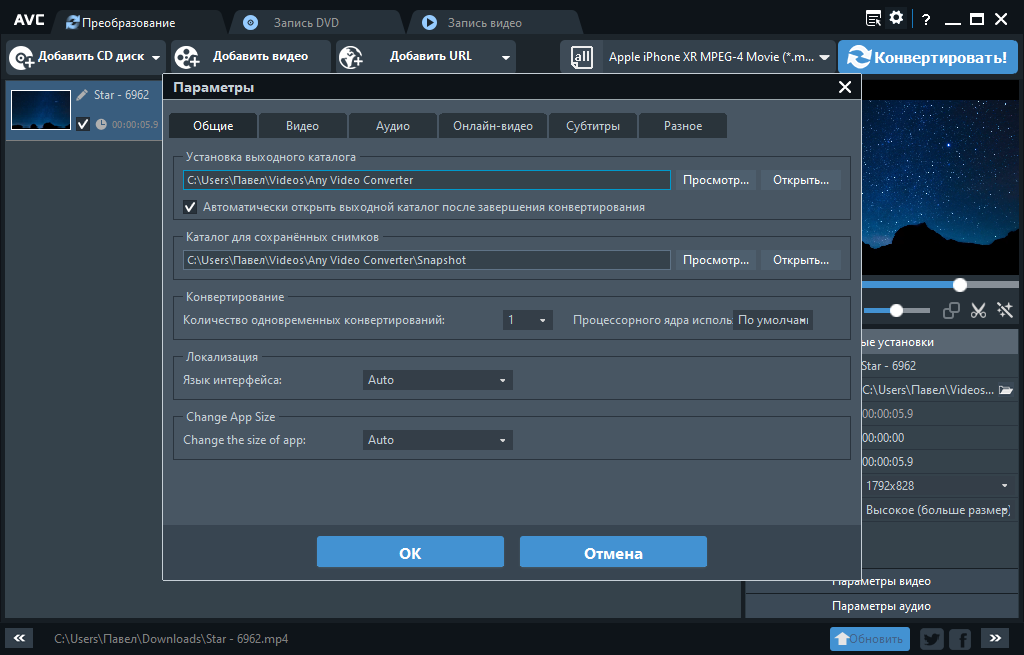Open the Запись видео tab

point(493,23)
